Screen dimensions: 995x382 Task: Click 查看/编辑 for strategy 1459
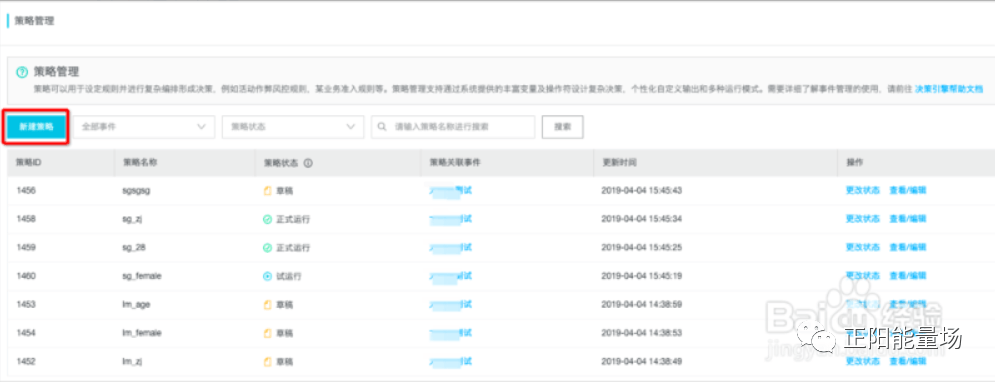[907, 247]
